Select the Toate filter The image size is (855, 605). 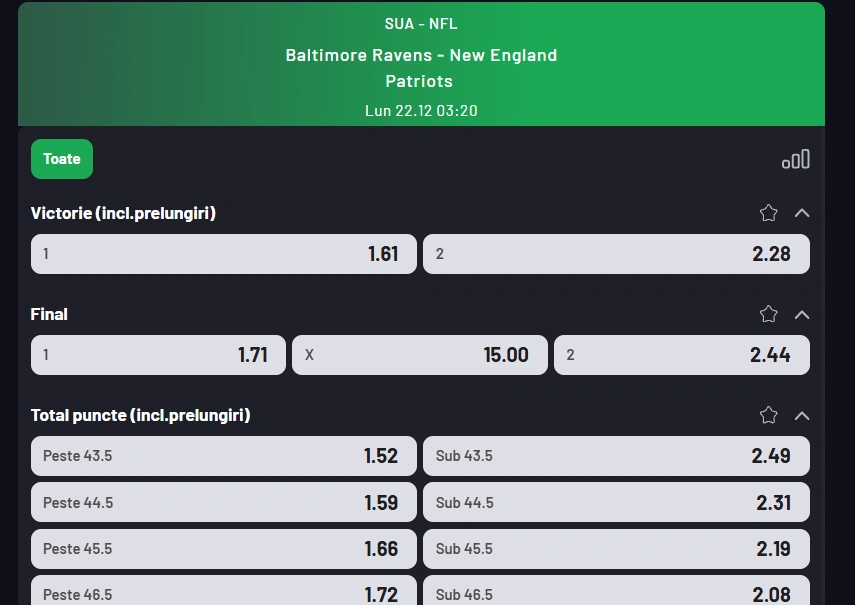coord(61,158)
